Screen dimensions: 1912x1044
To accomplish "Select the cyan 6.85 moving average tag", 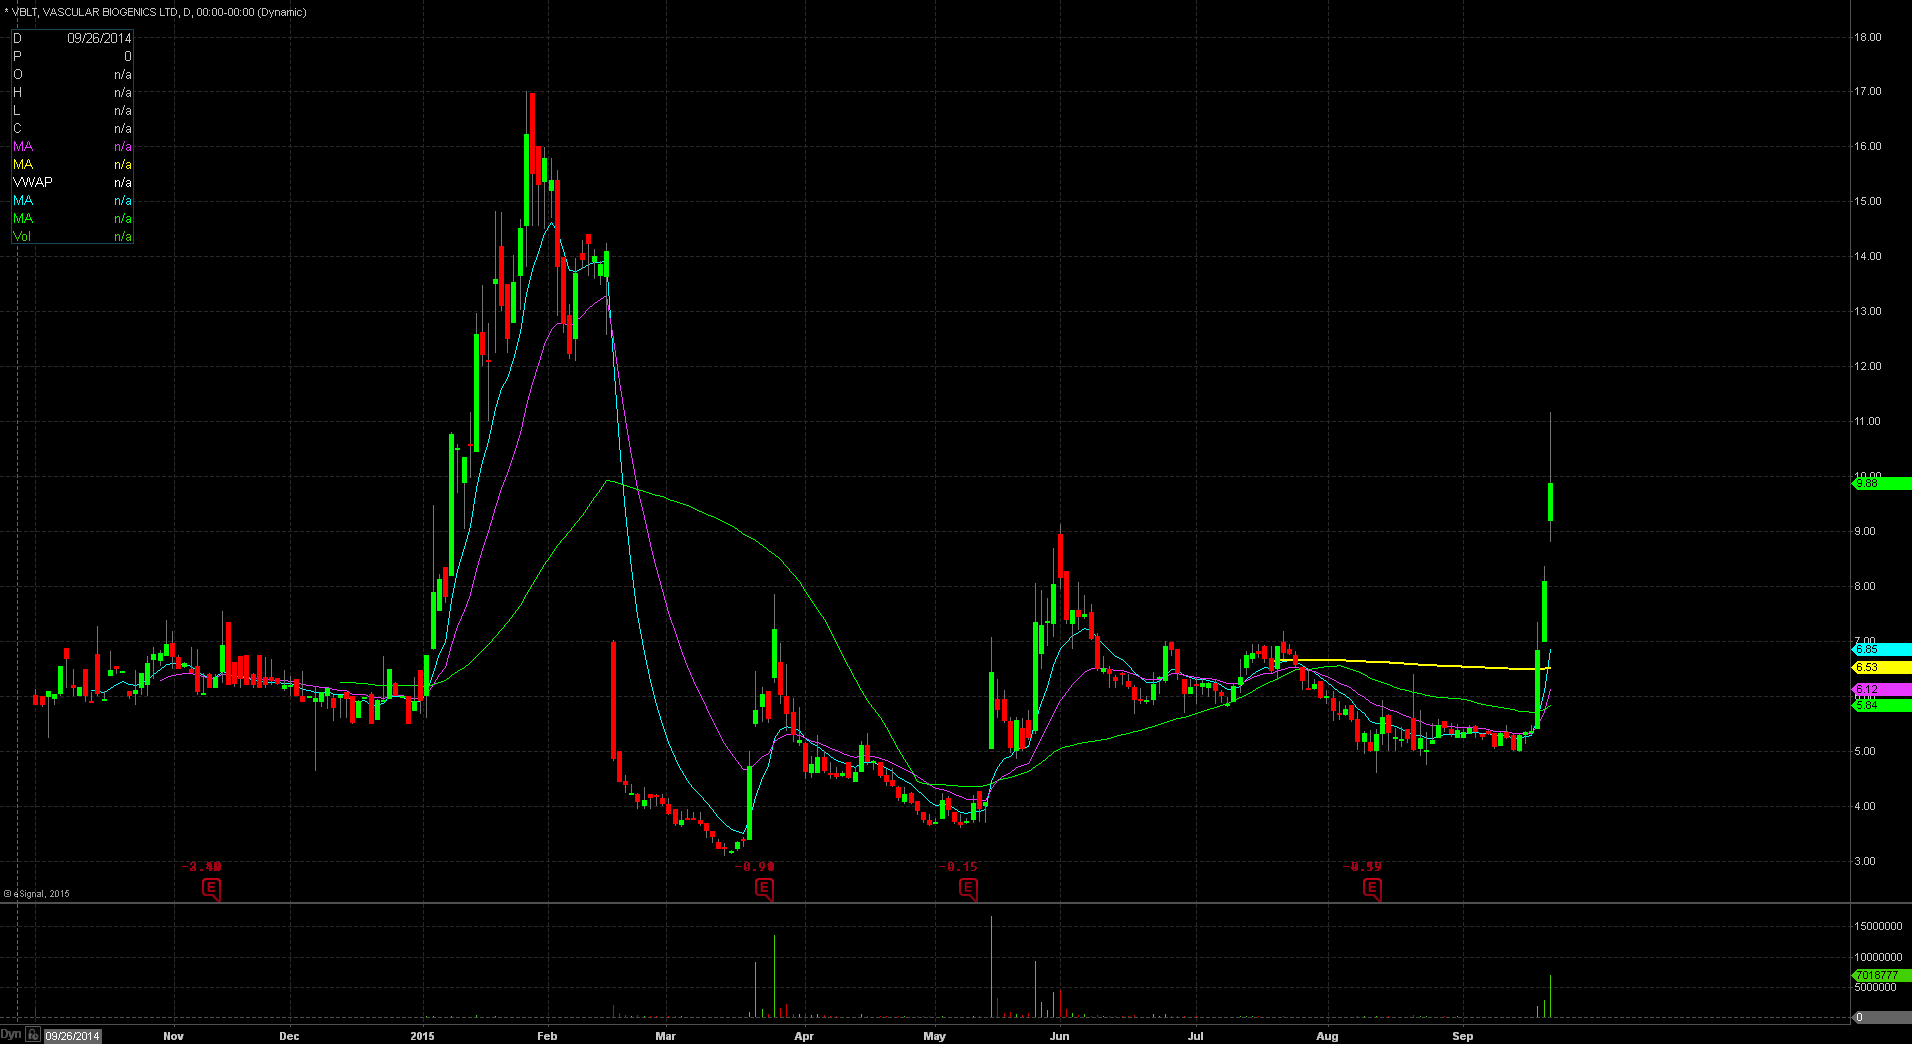I will (1881, 649).
